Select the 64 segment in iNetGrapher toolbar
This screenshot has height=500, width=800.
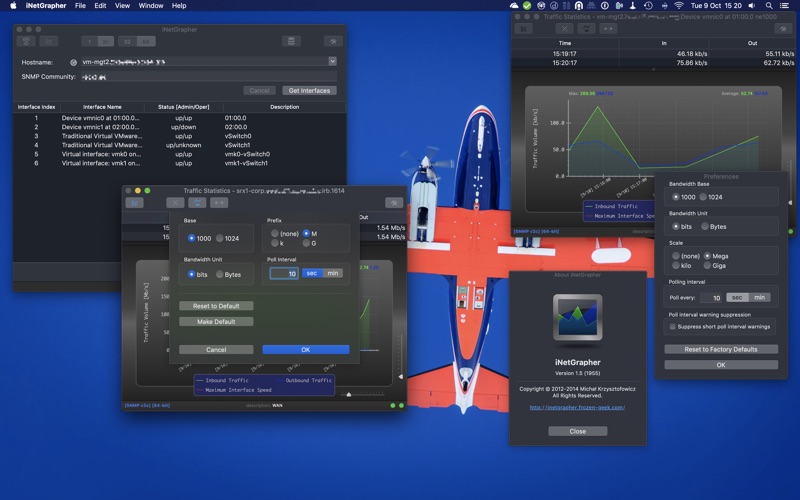(x=146, y=41)
